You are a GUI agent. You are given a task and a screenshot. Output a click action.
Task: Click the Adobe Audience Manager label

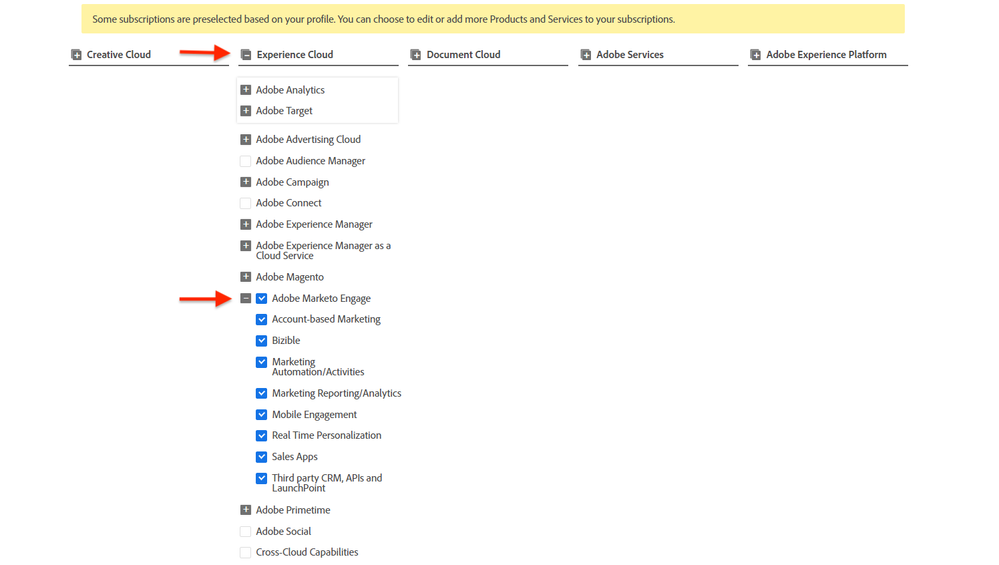pos(310,161)
